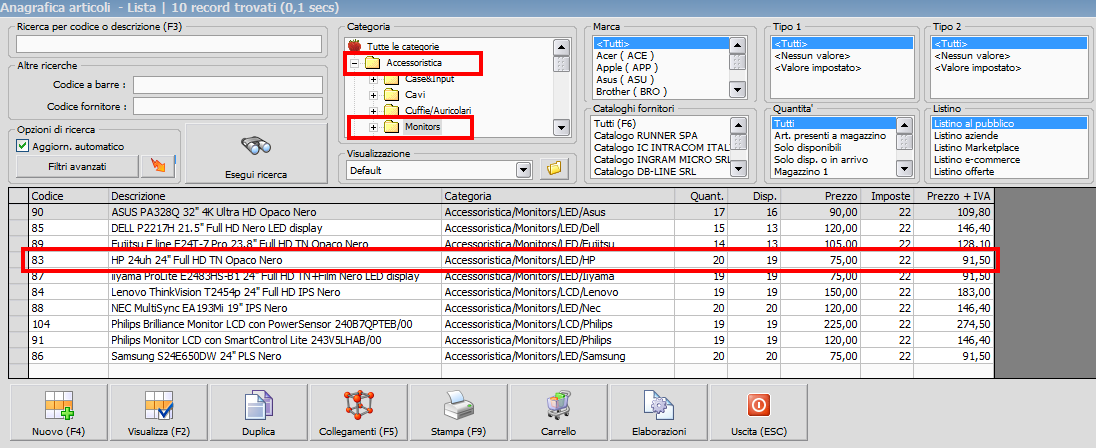The height and width of the screenshot is (448, 1096).
Task: Click the Visualizza (F2) grid-check icon
Action: click(x=159, y=405)
